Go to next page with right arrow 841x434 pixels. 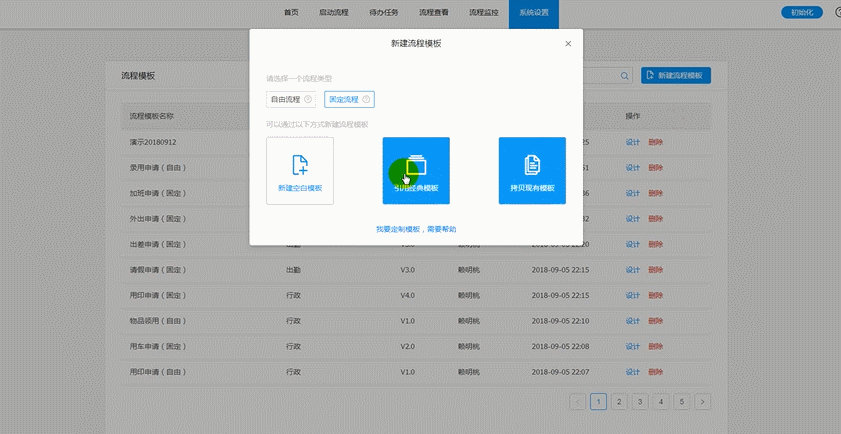[703, 402]
